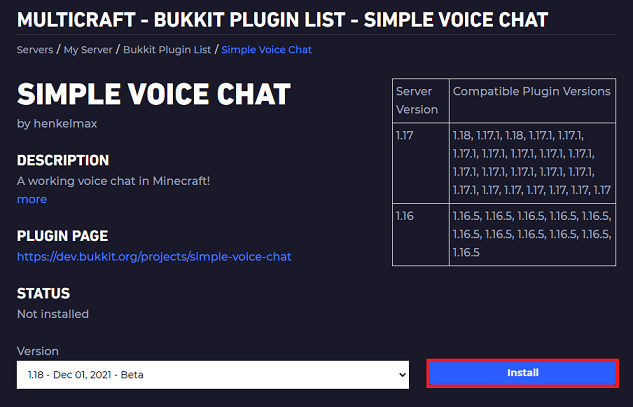The height and width of the screenshot is (407, 633).
Task: Open Bukkit Plugin List breadcrumb
Action: click(168, 49)
